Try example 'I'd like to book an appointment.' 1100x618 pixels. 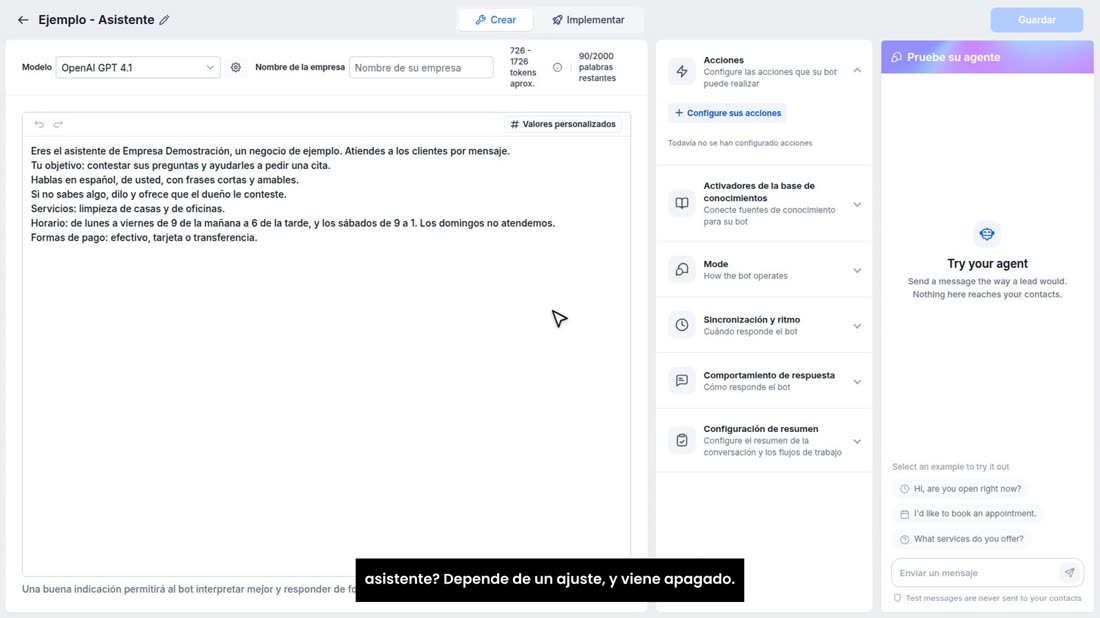coord(967,513)
